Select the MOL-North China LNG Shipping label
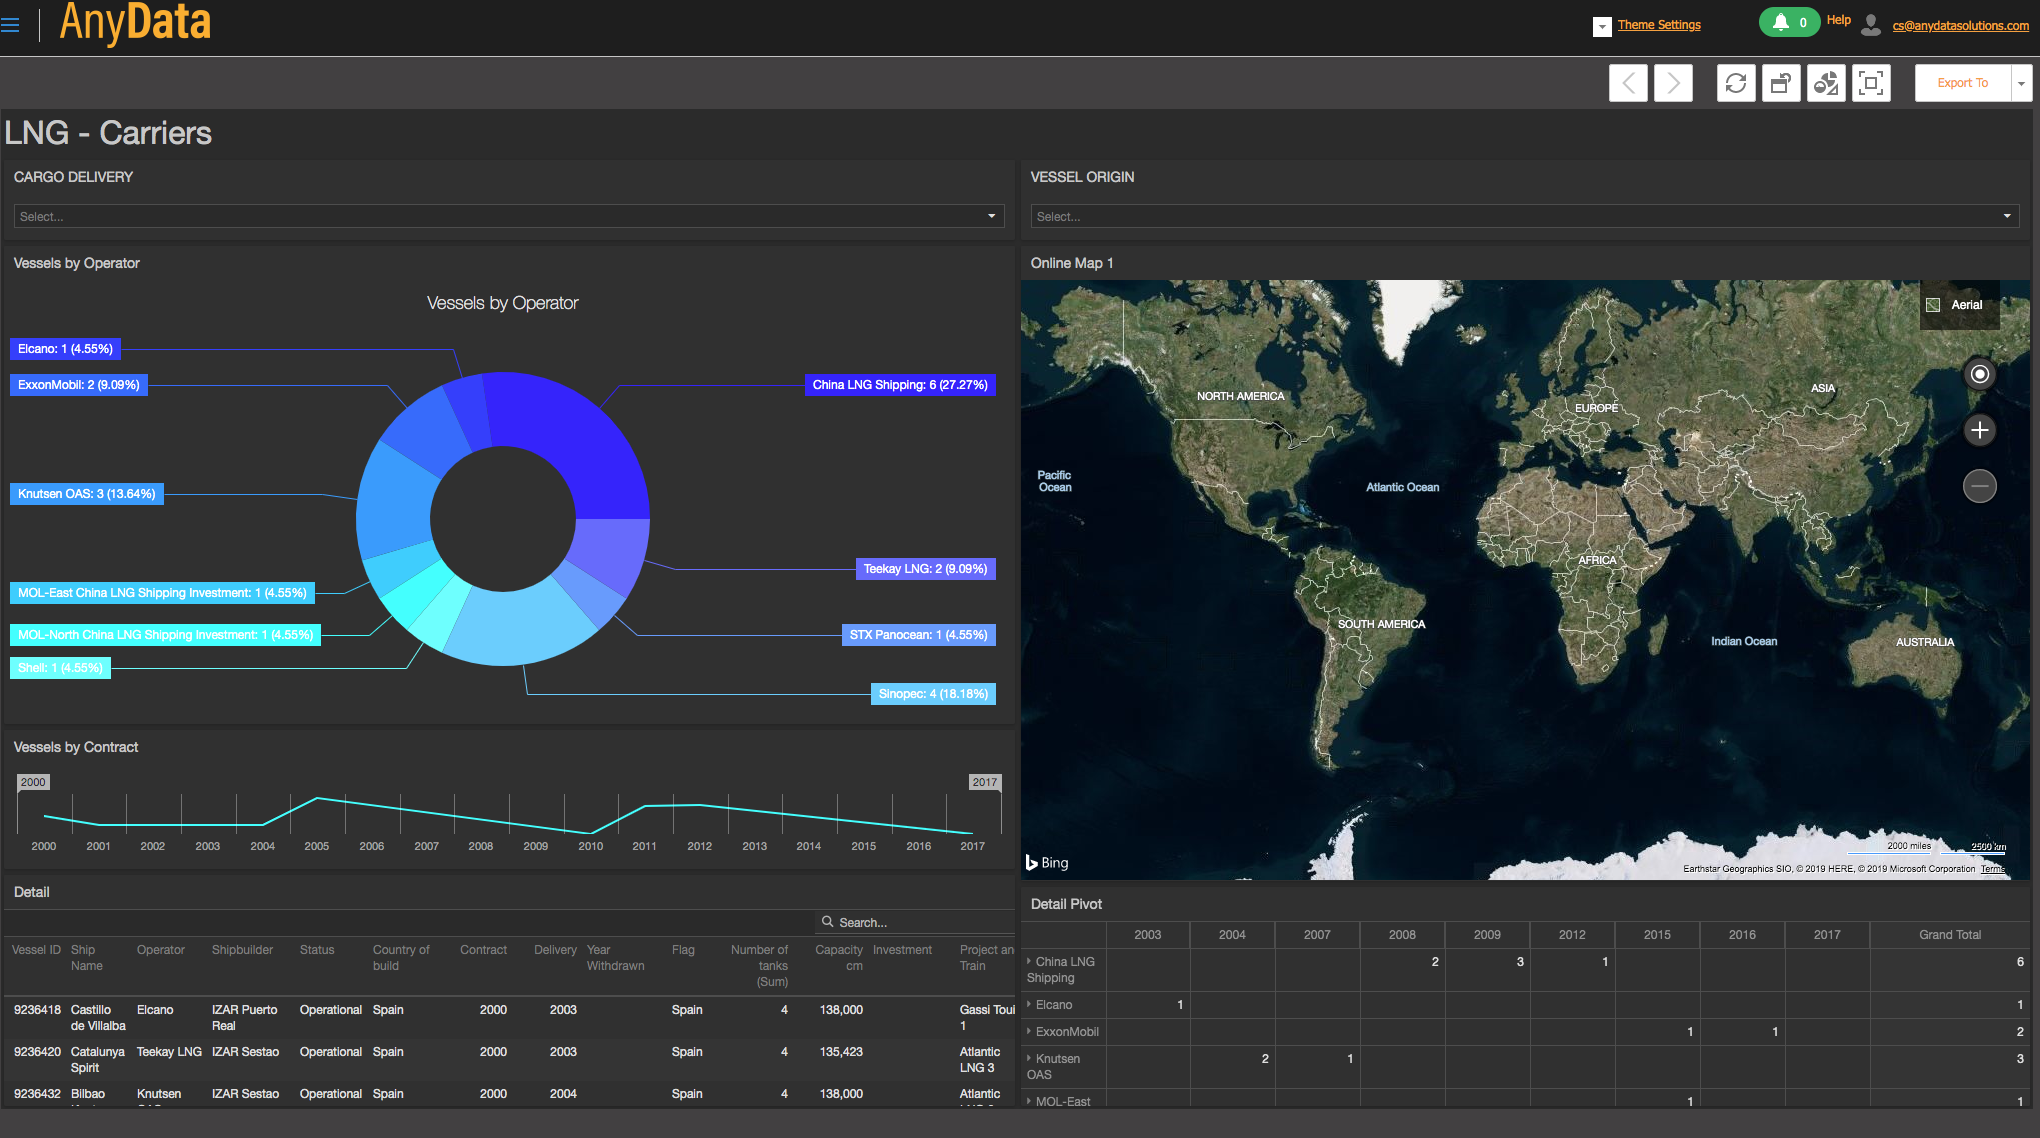 point(165,635)
